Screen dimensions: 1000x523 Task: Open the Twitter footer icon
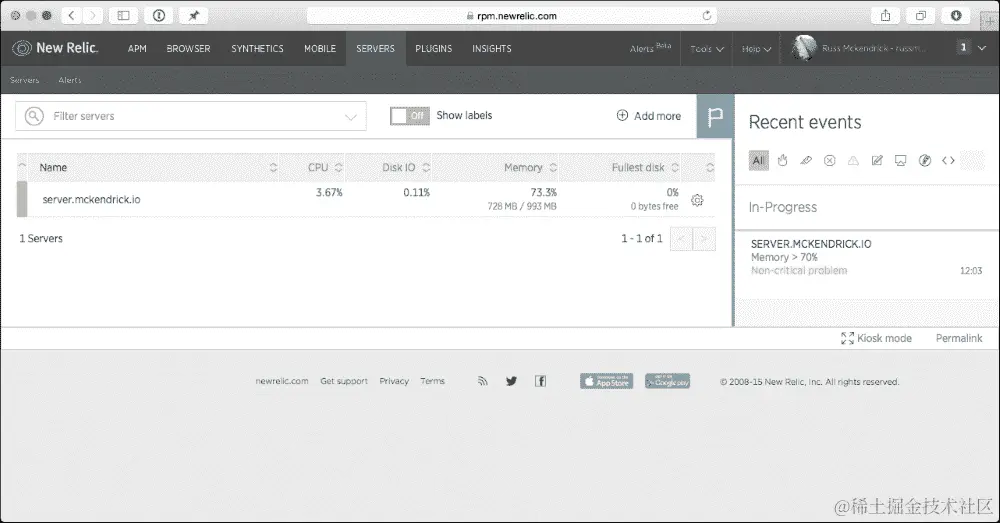coord(511,381)
